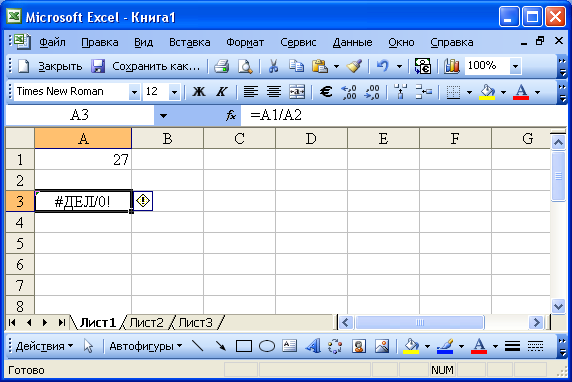Apply red font color on formatting toolbar
Screen dimensions: 572x382
[x=521, y=92]
